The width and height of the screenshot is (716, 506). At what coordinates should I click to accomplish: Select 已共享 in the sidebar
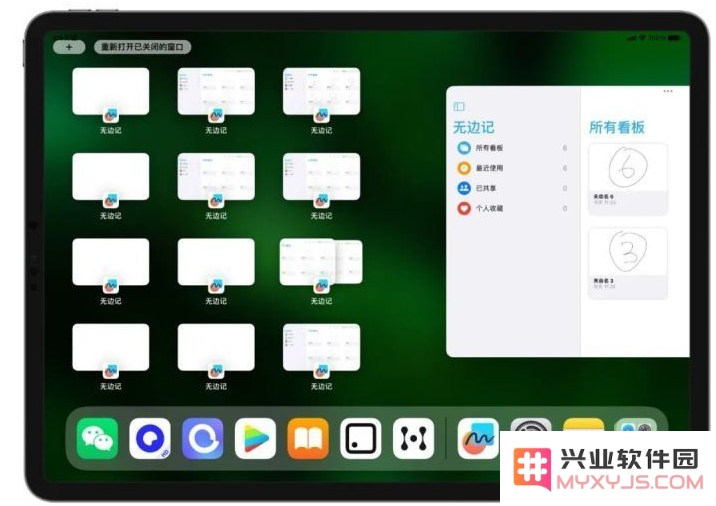[x=512, y=188]
